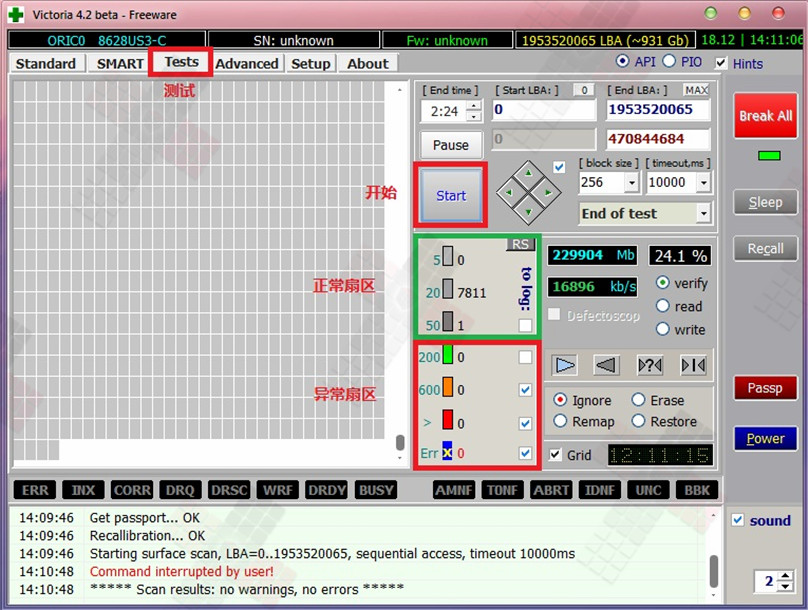Image resolution: width=808 pixels, height=610 pixels.
Task: Click the reverse scan direction icon
Action: tap(607, 365)
